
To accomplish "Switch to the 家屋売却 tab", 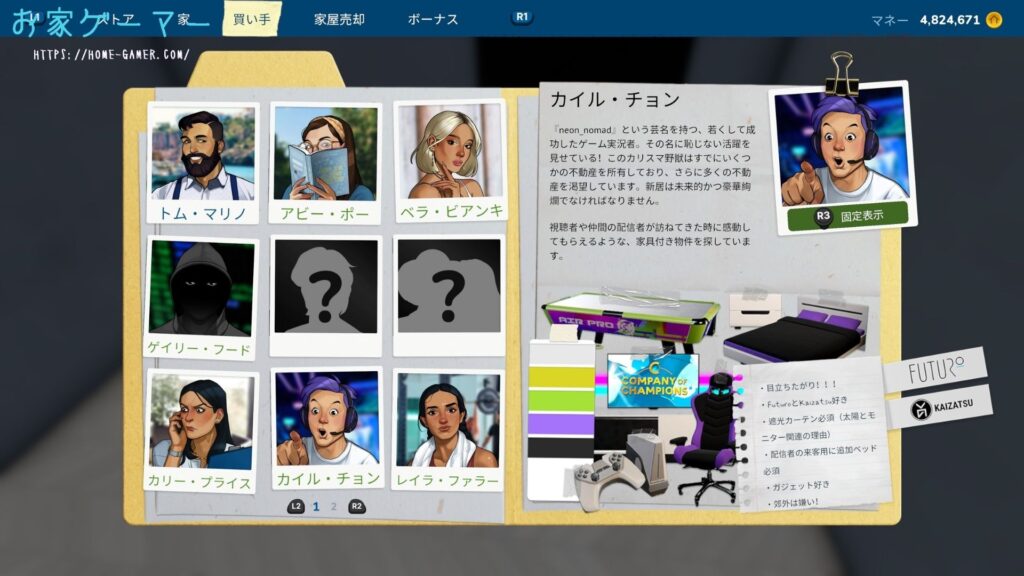I will pos(339,19).
